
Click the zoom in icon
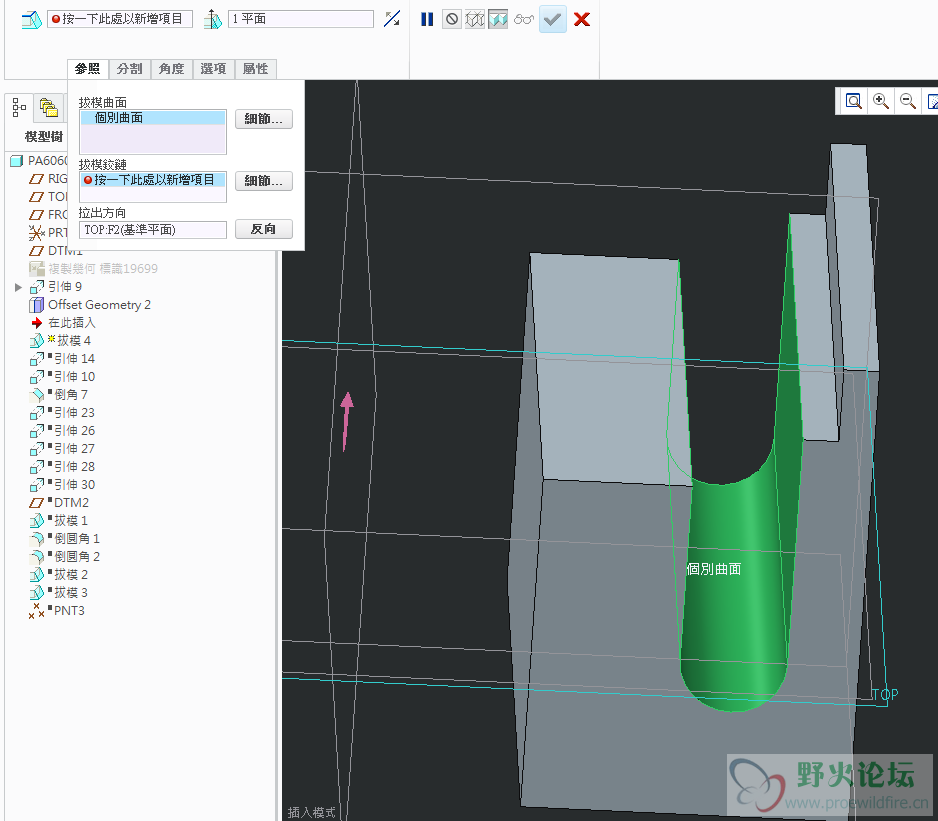point(881,101)
